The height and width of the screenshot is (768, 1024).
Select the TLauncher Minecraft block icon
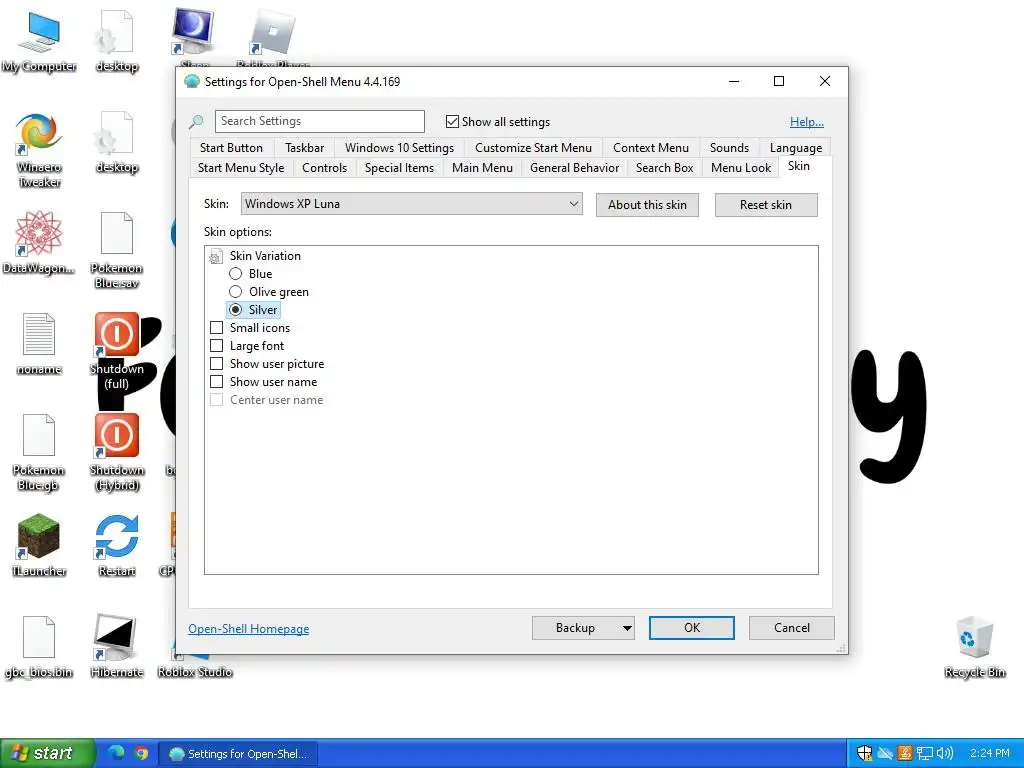pos(39,545)
